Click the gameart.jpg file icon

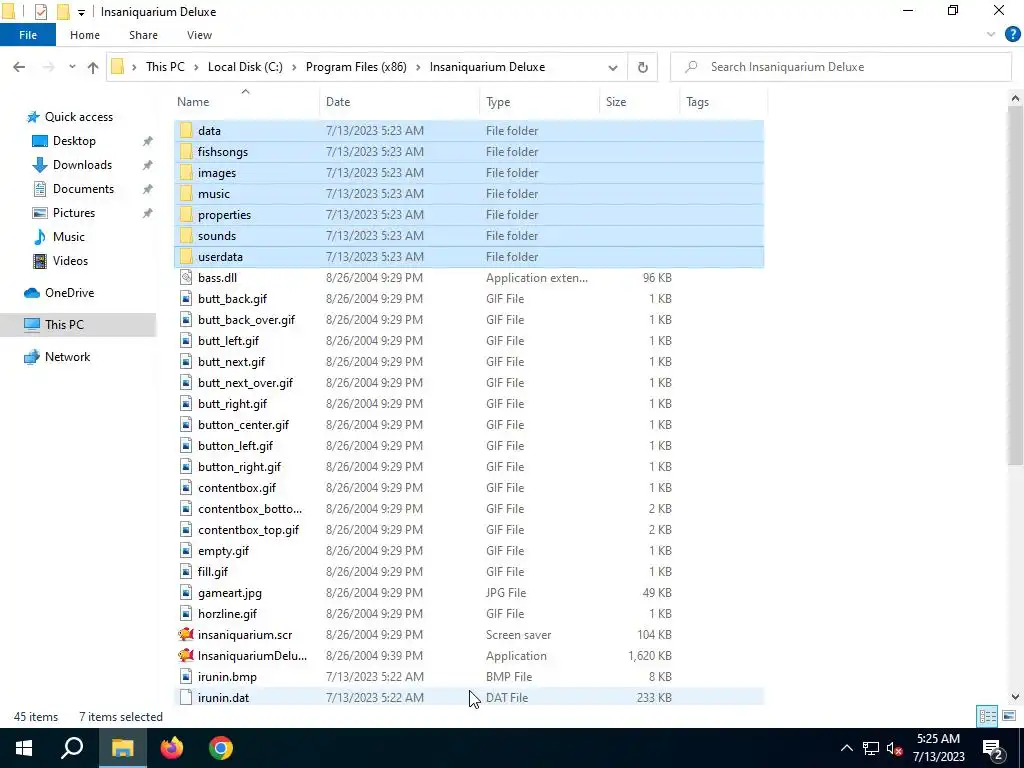(186, 592)
